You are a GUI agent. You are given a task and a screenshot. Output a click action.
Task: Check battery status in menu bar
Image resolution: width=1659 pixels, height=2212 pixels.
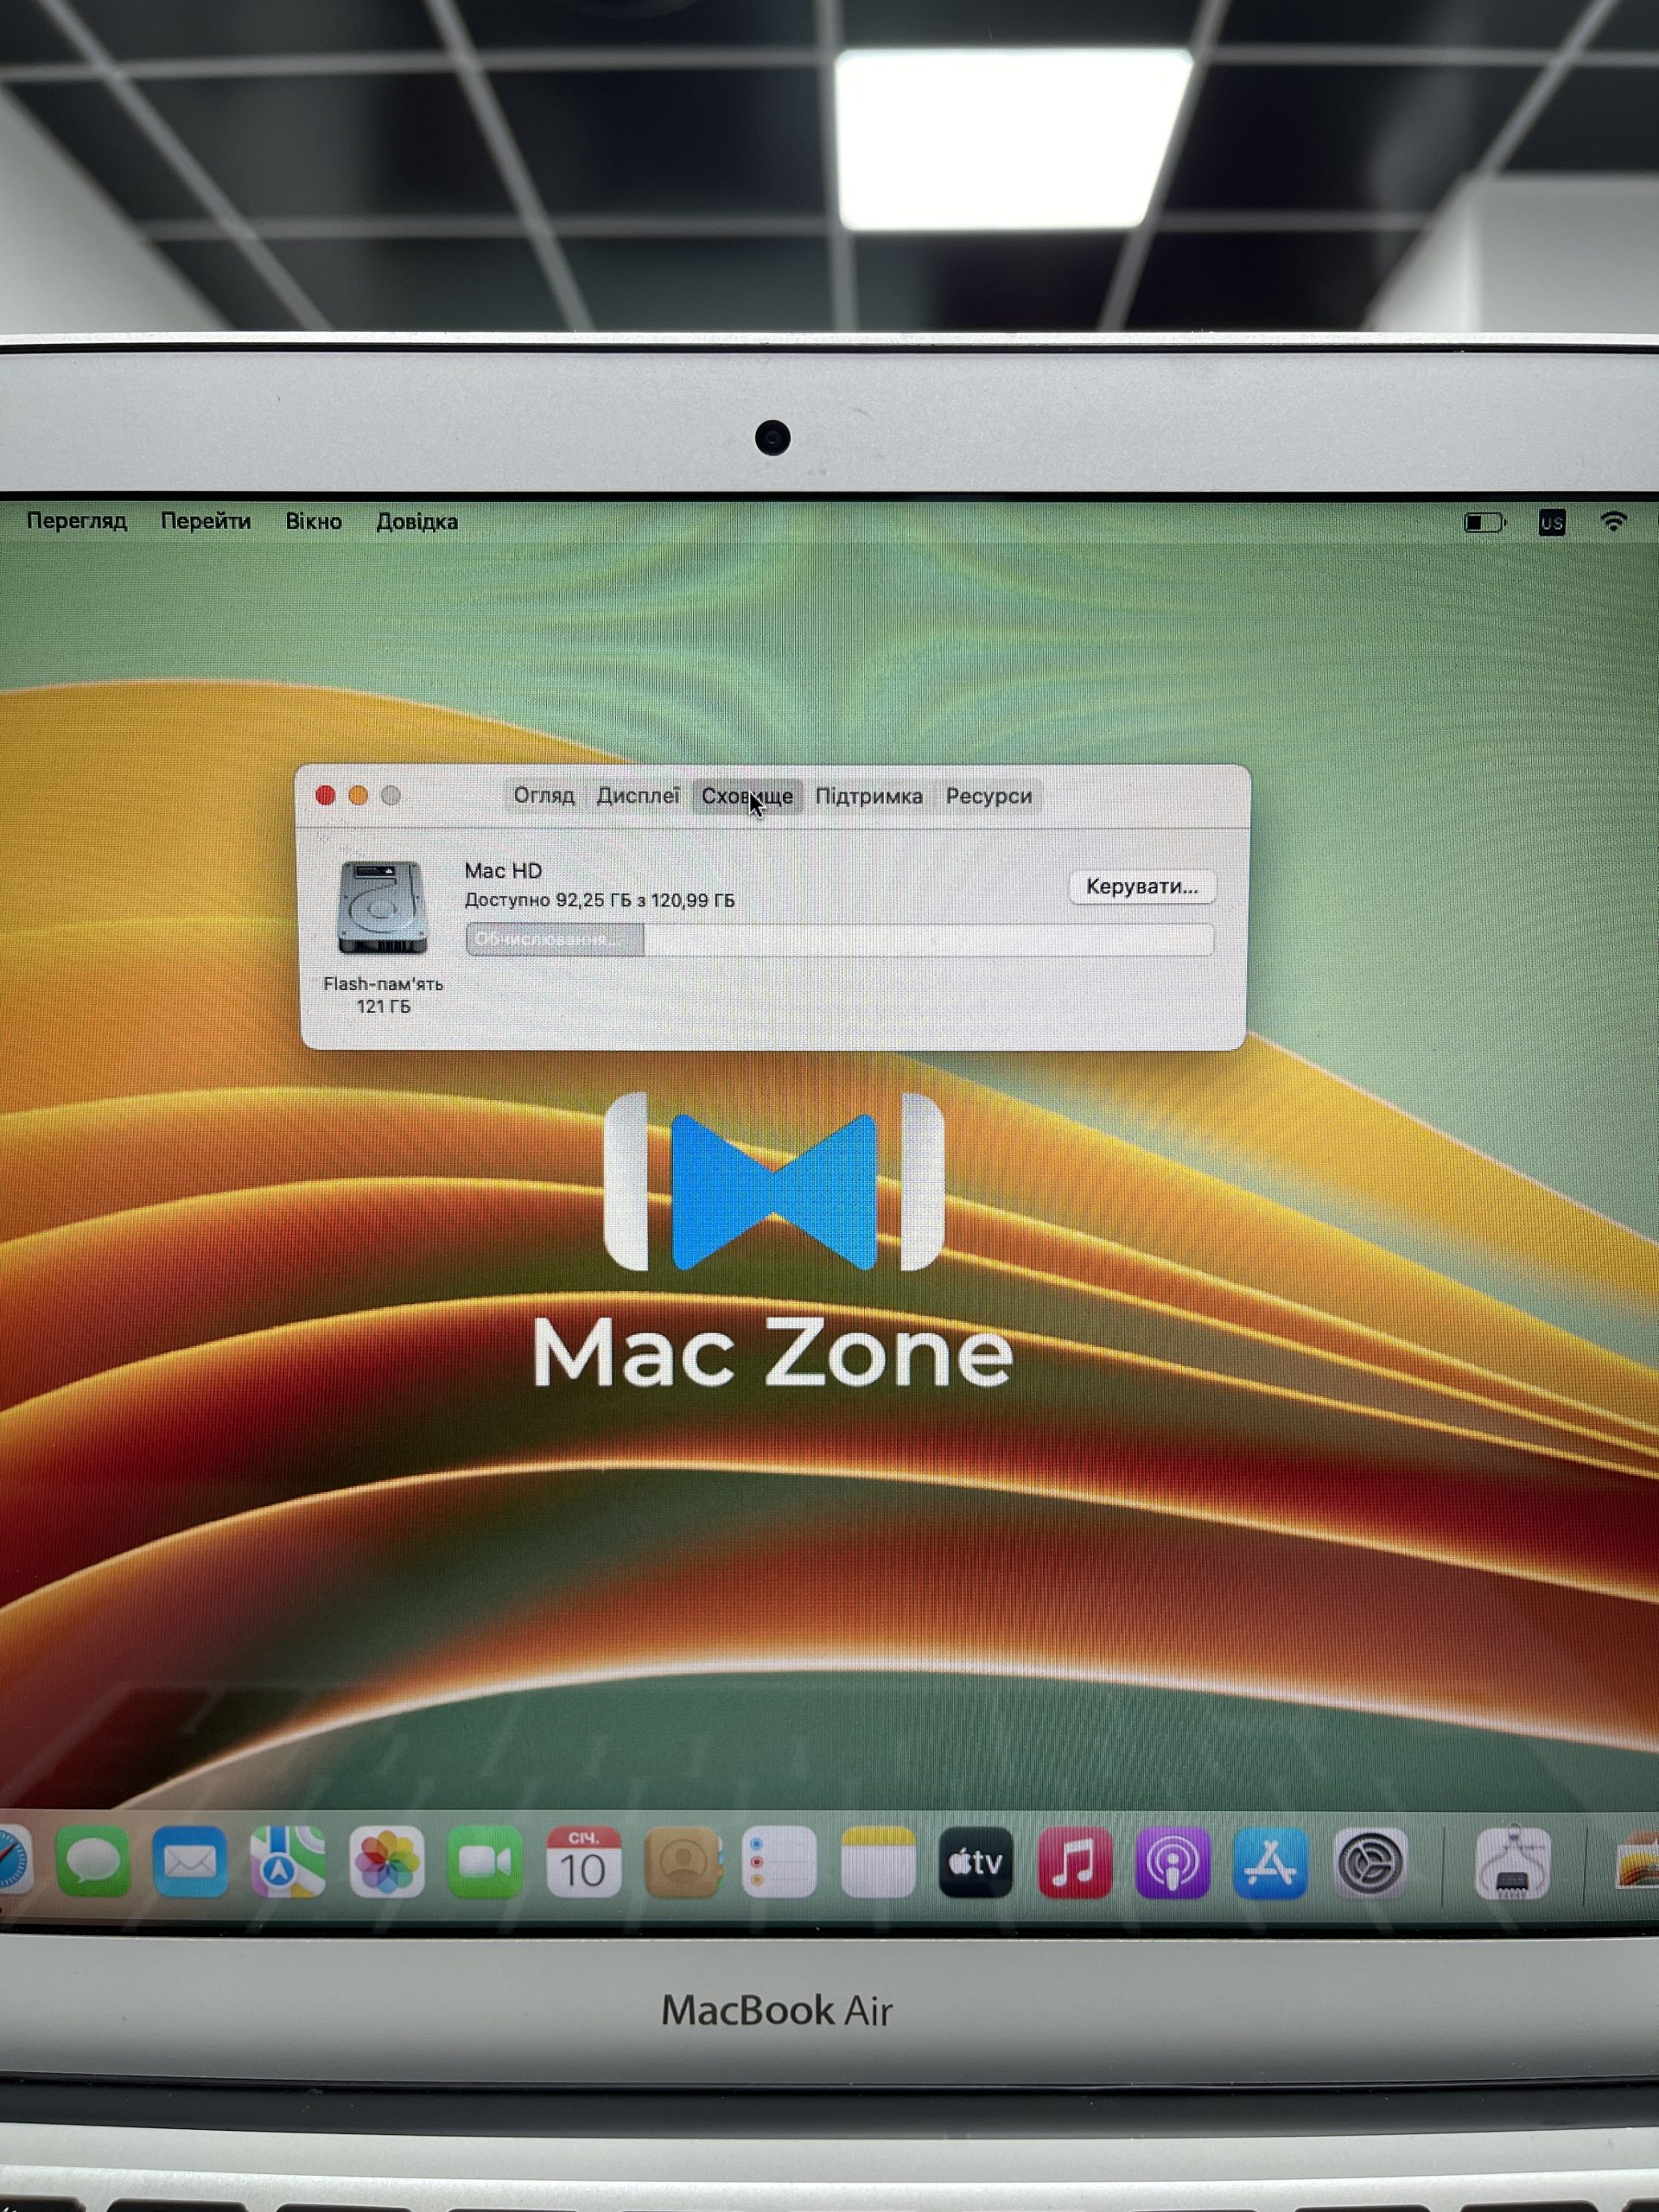(x=1485, y=522)
